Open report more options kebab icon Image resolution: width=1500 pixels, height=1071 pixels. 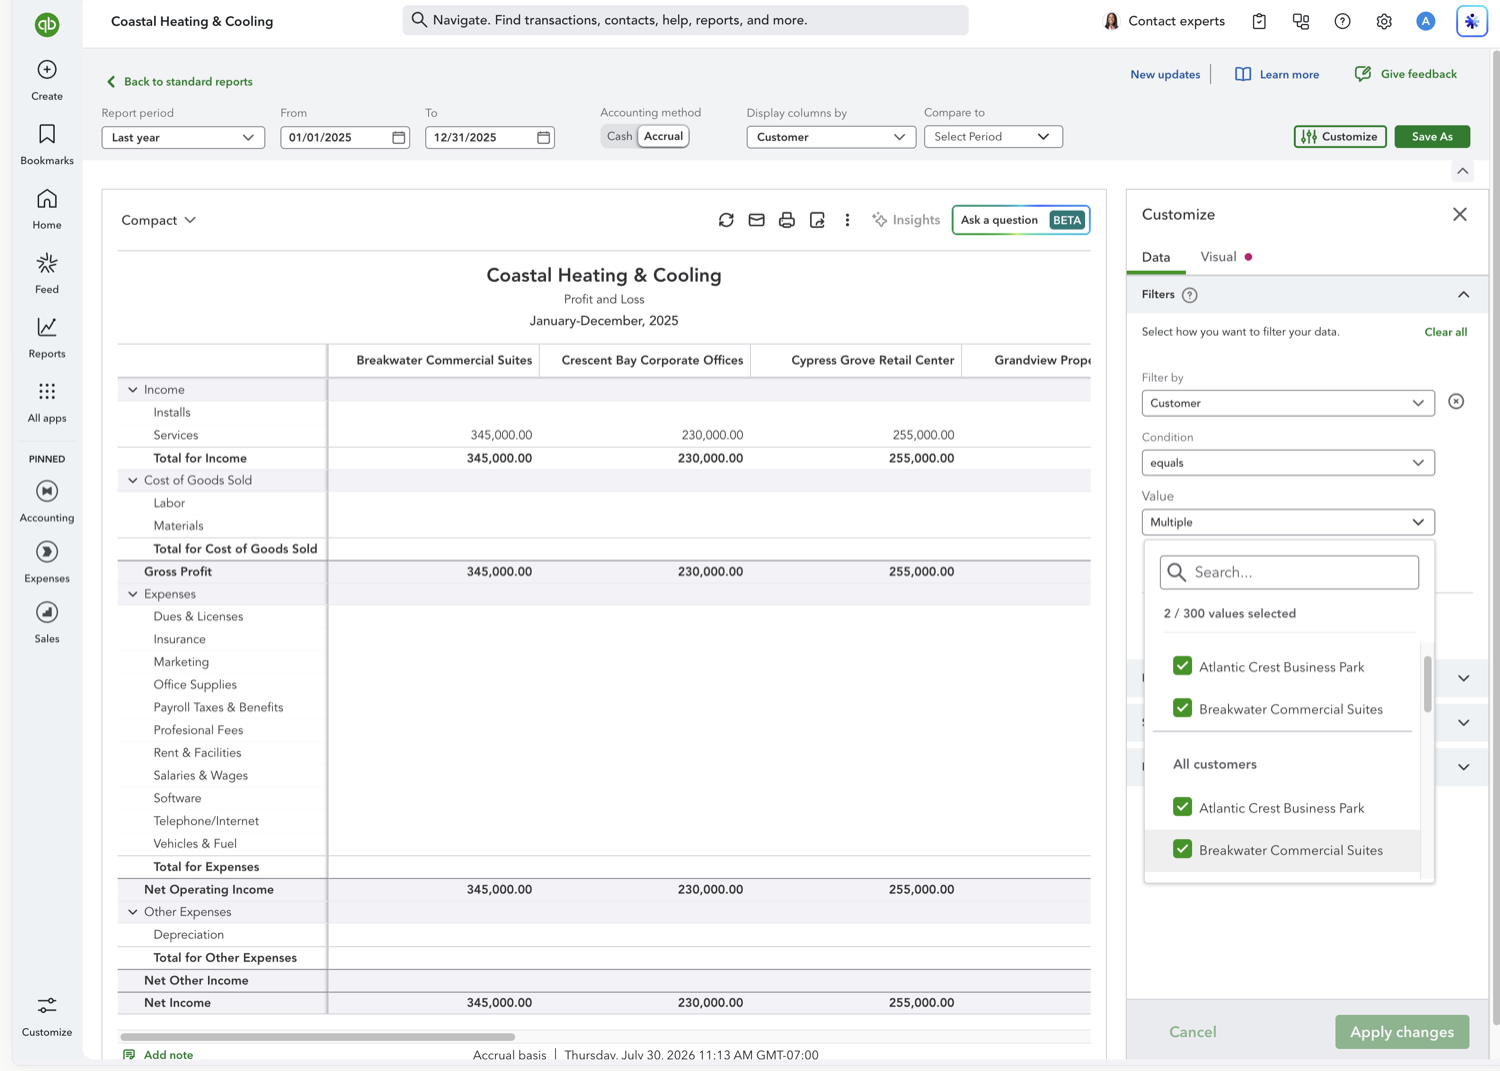tap(847, 220)
